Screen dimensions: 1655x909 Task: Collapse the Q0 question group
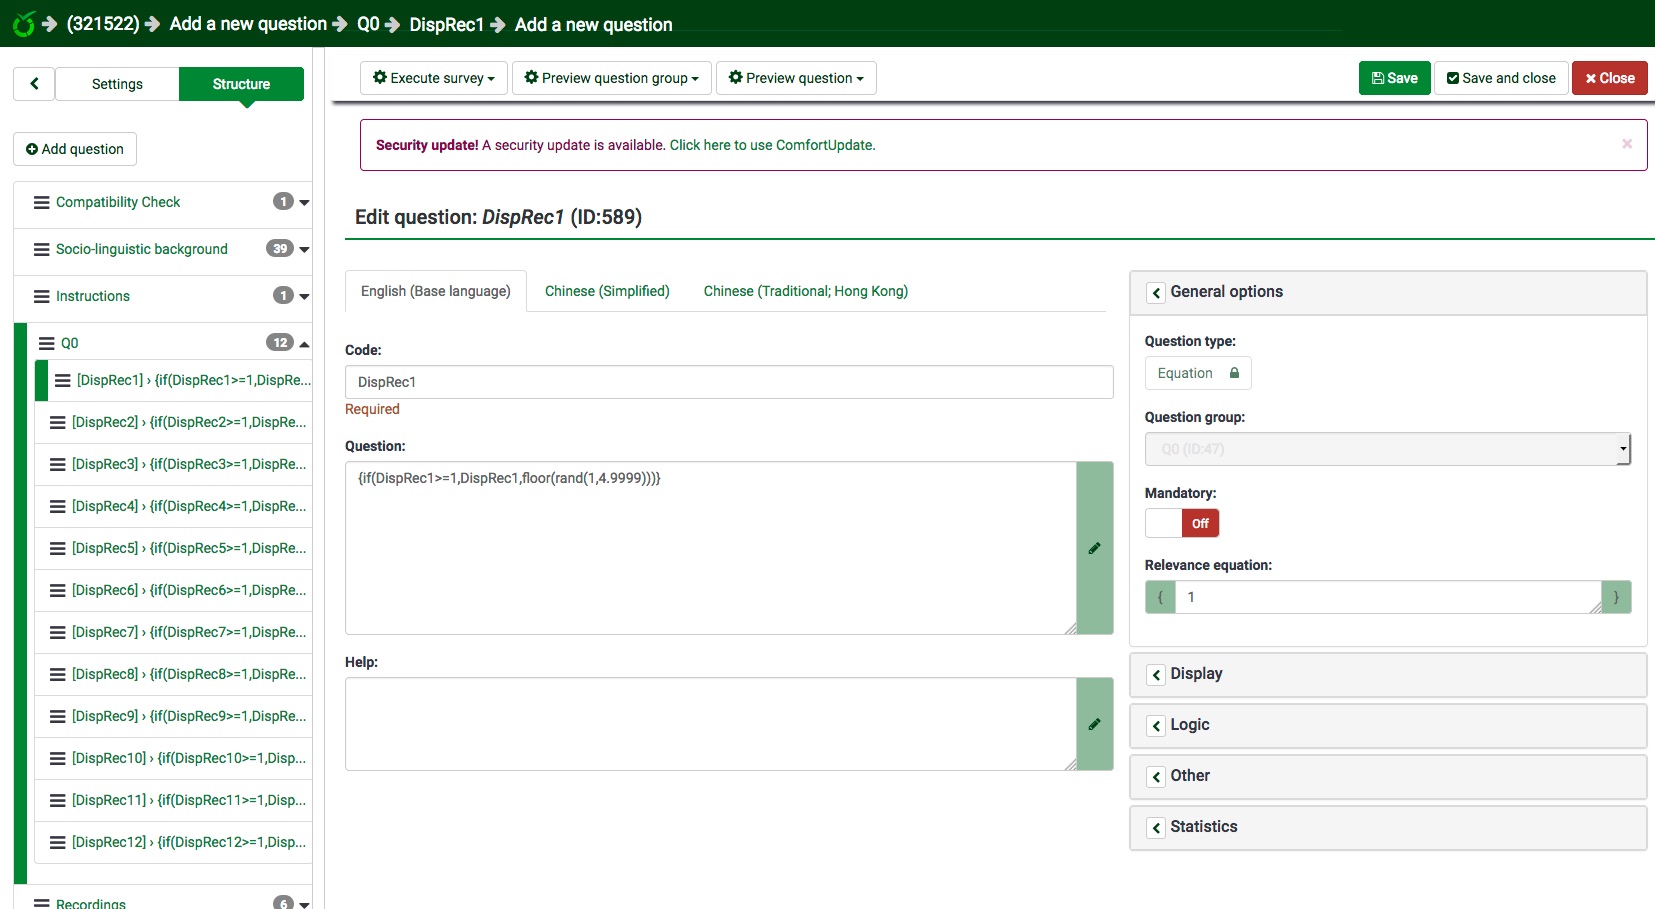click(304, 343)
